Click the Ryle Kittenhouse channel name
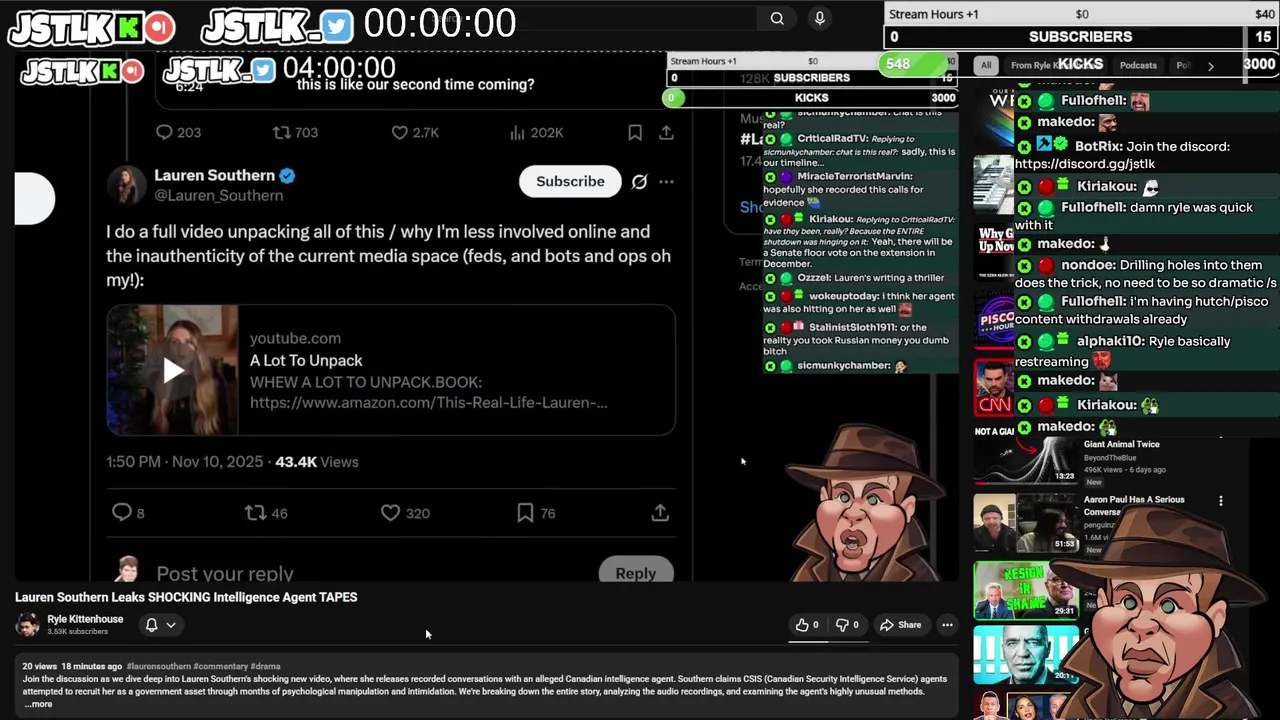The height and width of the screenshot is (720, 1280). (x=85, y=619)
